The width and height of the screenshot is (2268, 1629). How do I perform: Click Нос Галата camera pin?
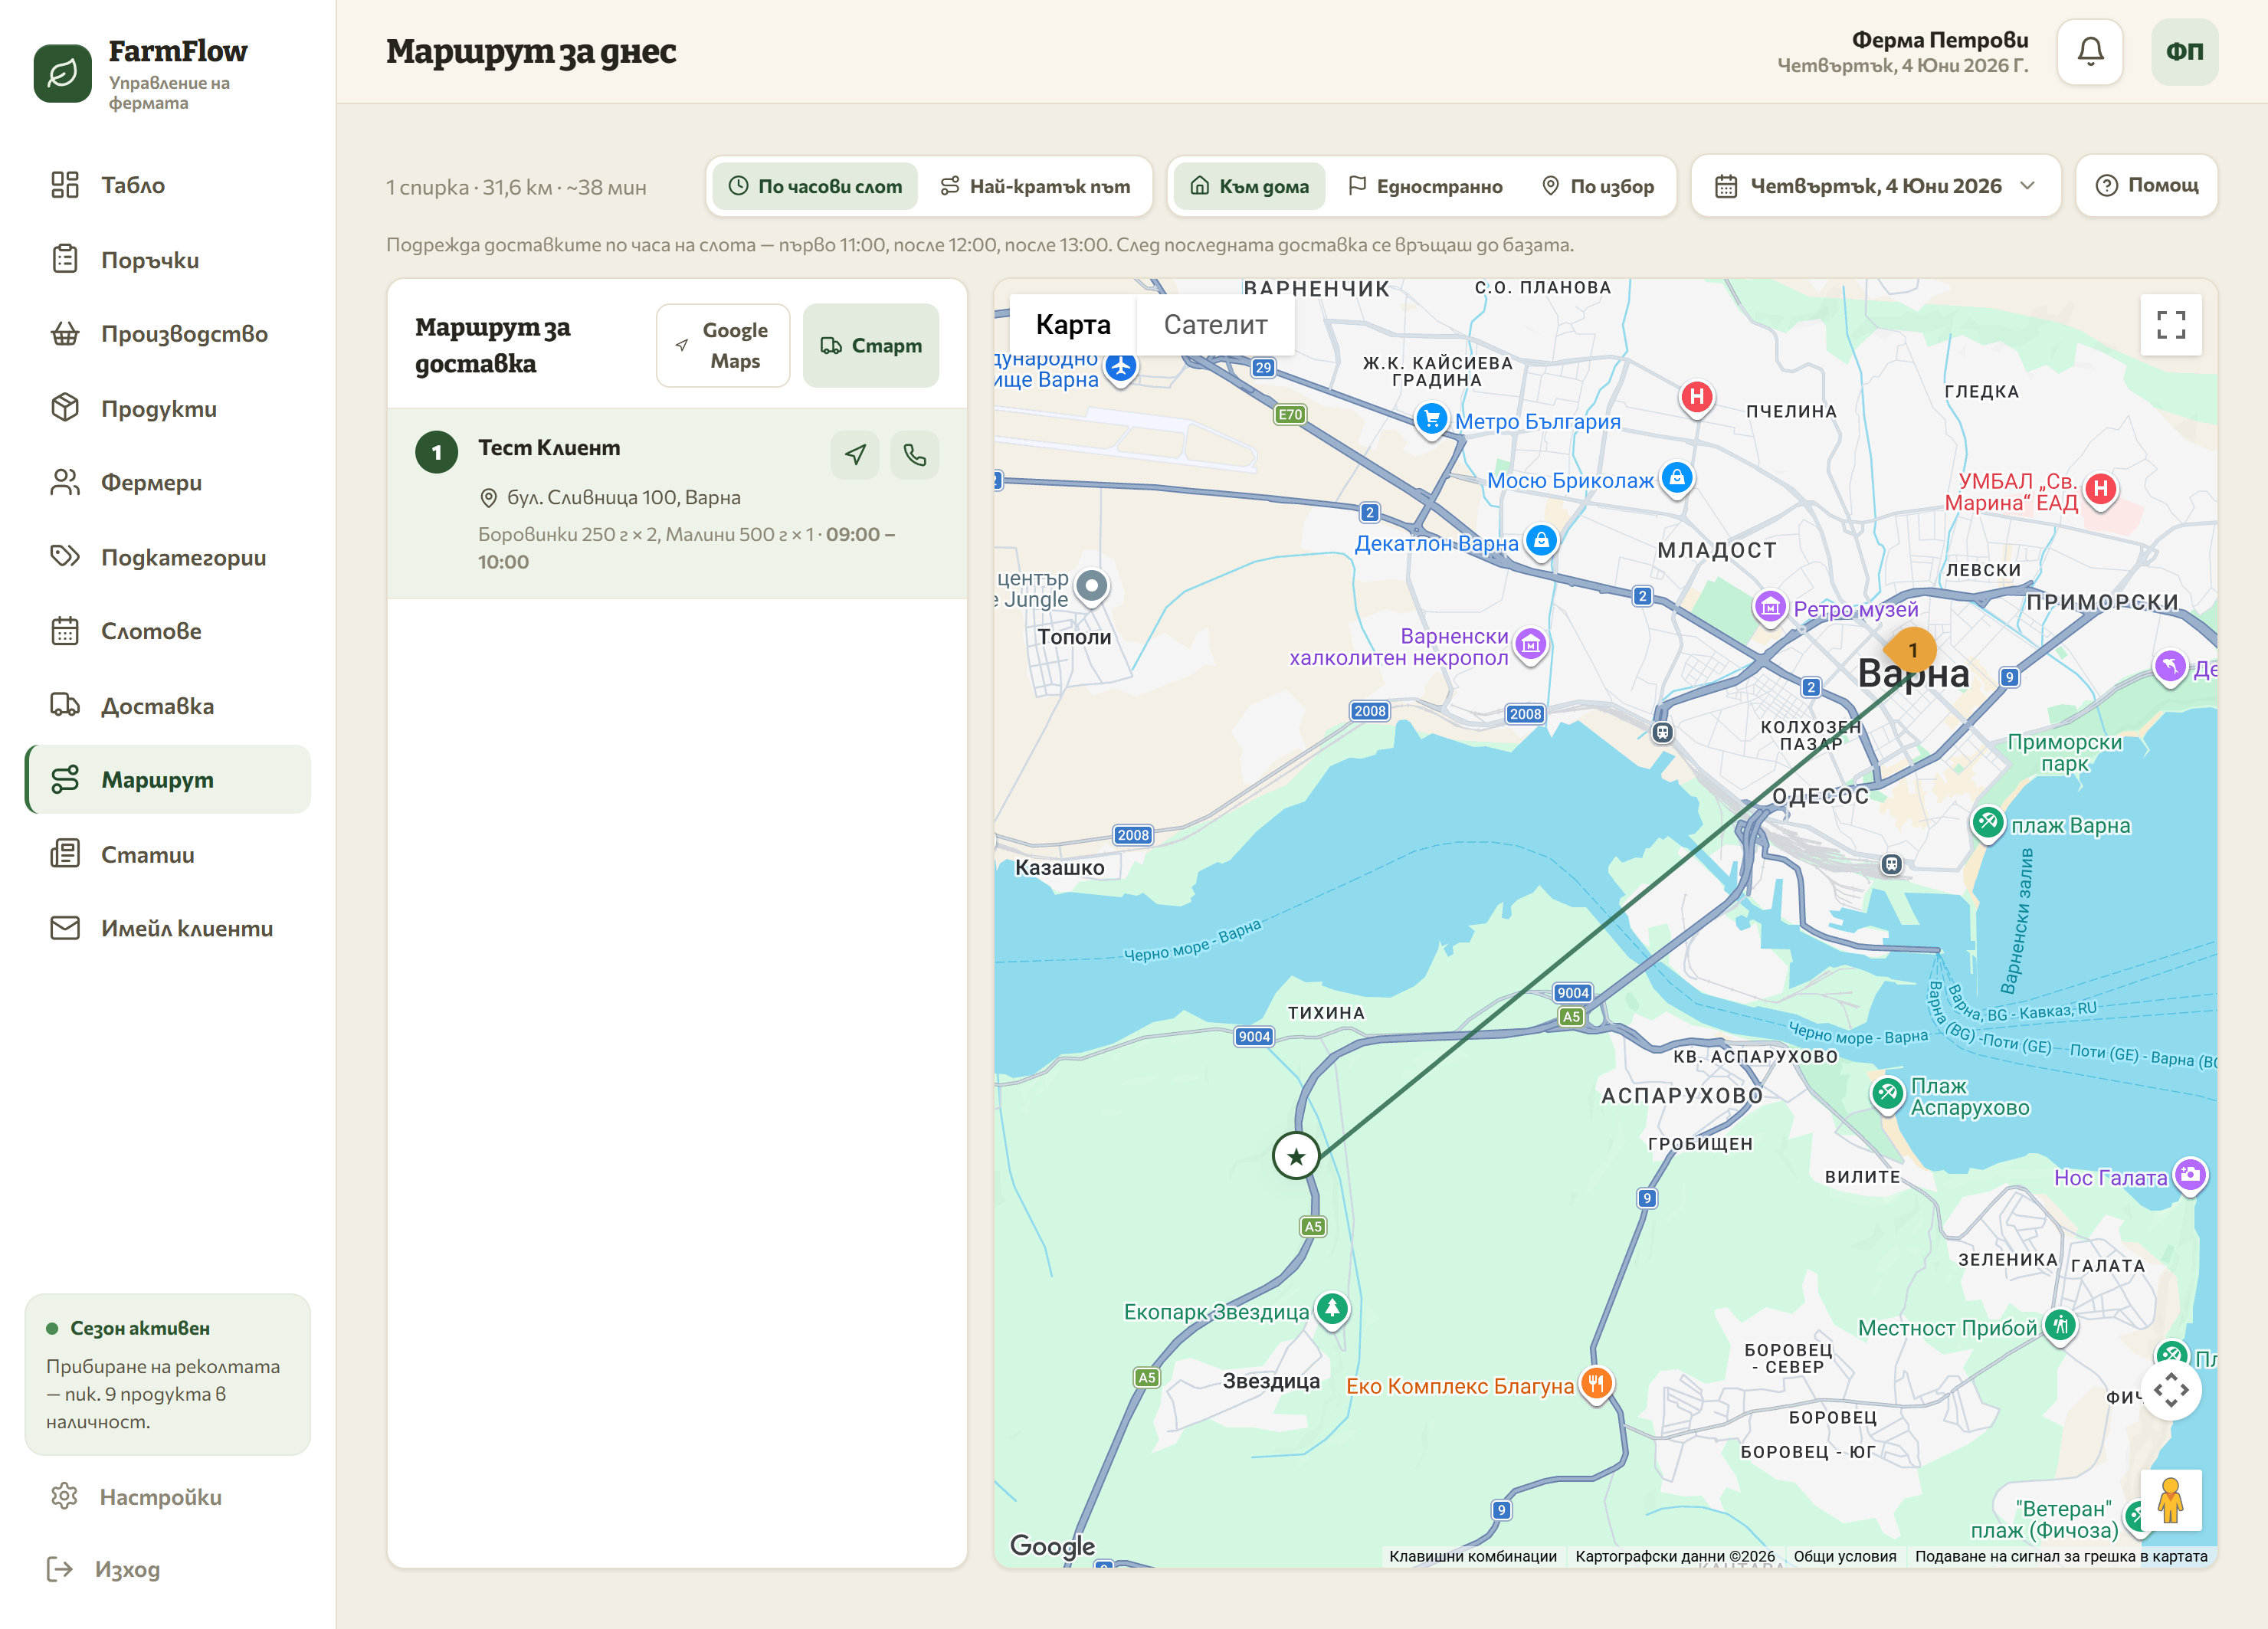tap(2190, 1175)
